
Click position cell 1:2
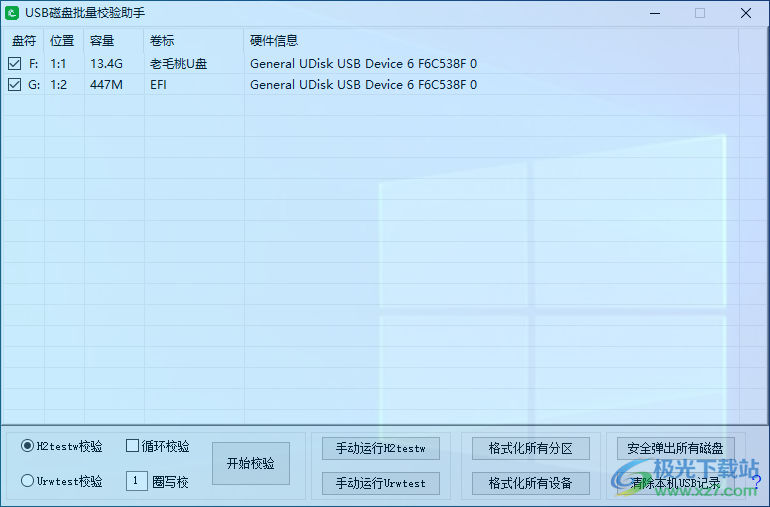pyautogui.click(x=58, y=85)
